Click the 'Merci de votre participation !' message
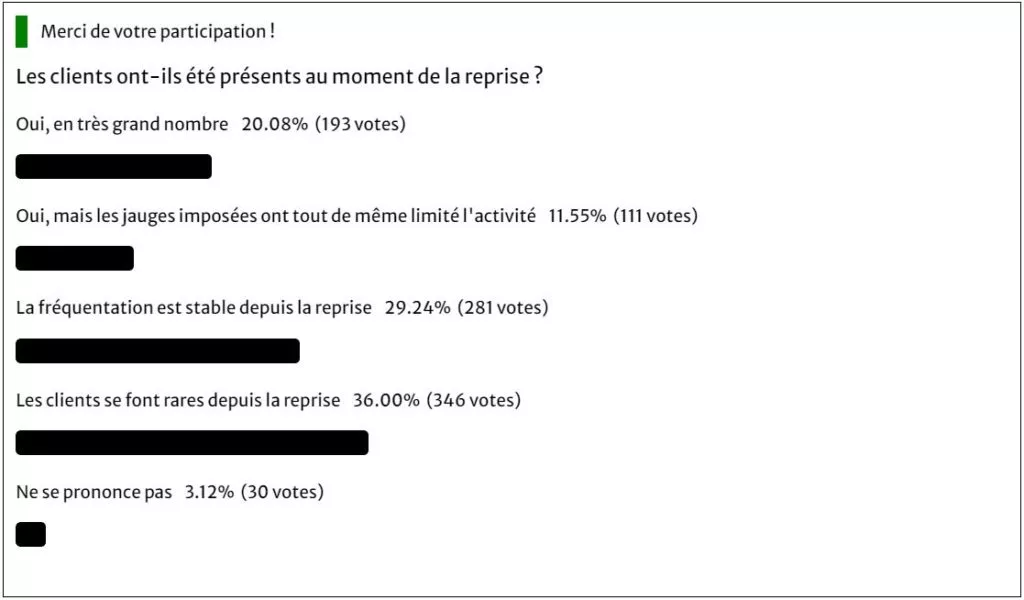This screenshot has height=600, width=1024. pyautogui.click(x=157, y=31)
